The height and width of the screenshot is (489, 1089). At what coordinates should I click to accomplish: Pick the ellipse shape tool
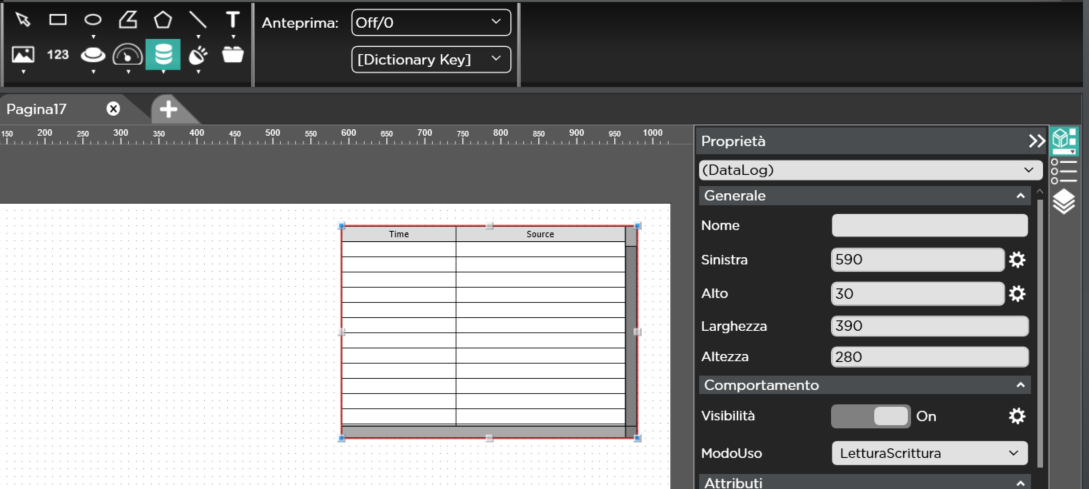(93, 19)
